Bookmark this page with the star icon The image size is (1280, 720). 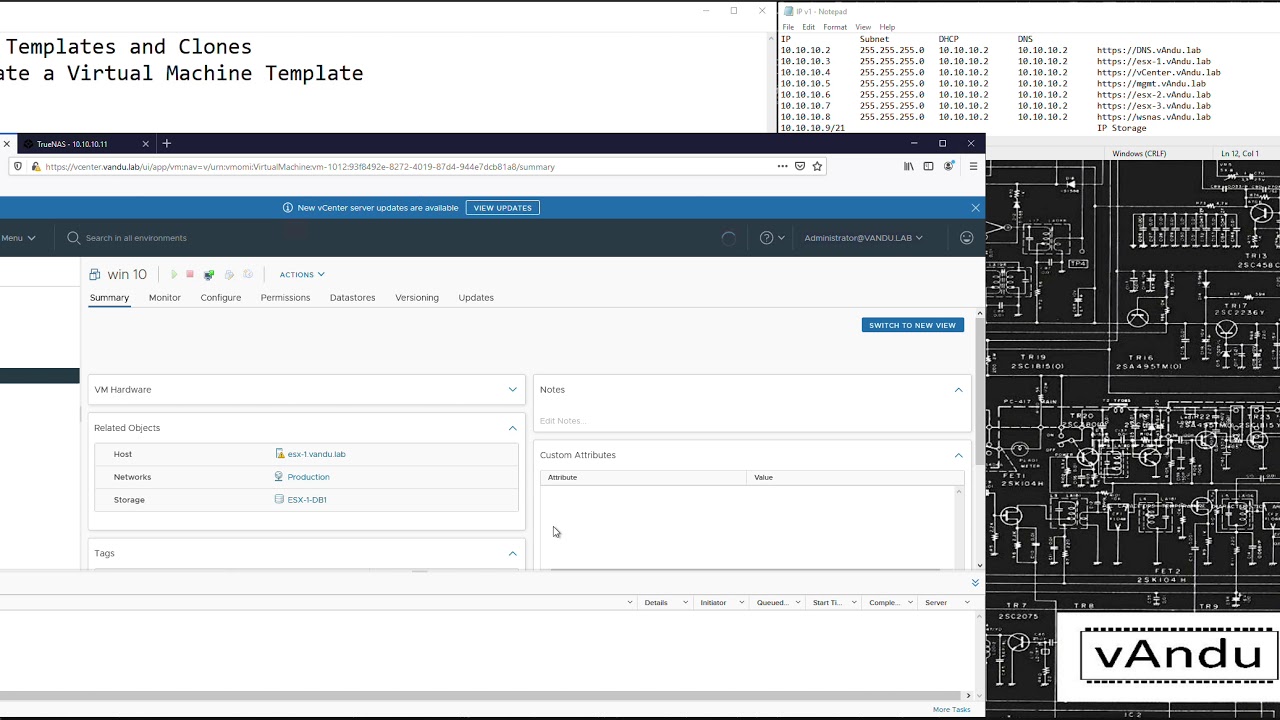(817, 166)
